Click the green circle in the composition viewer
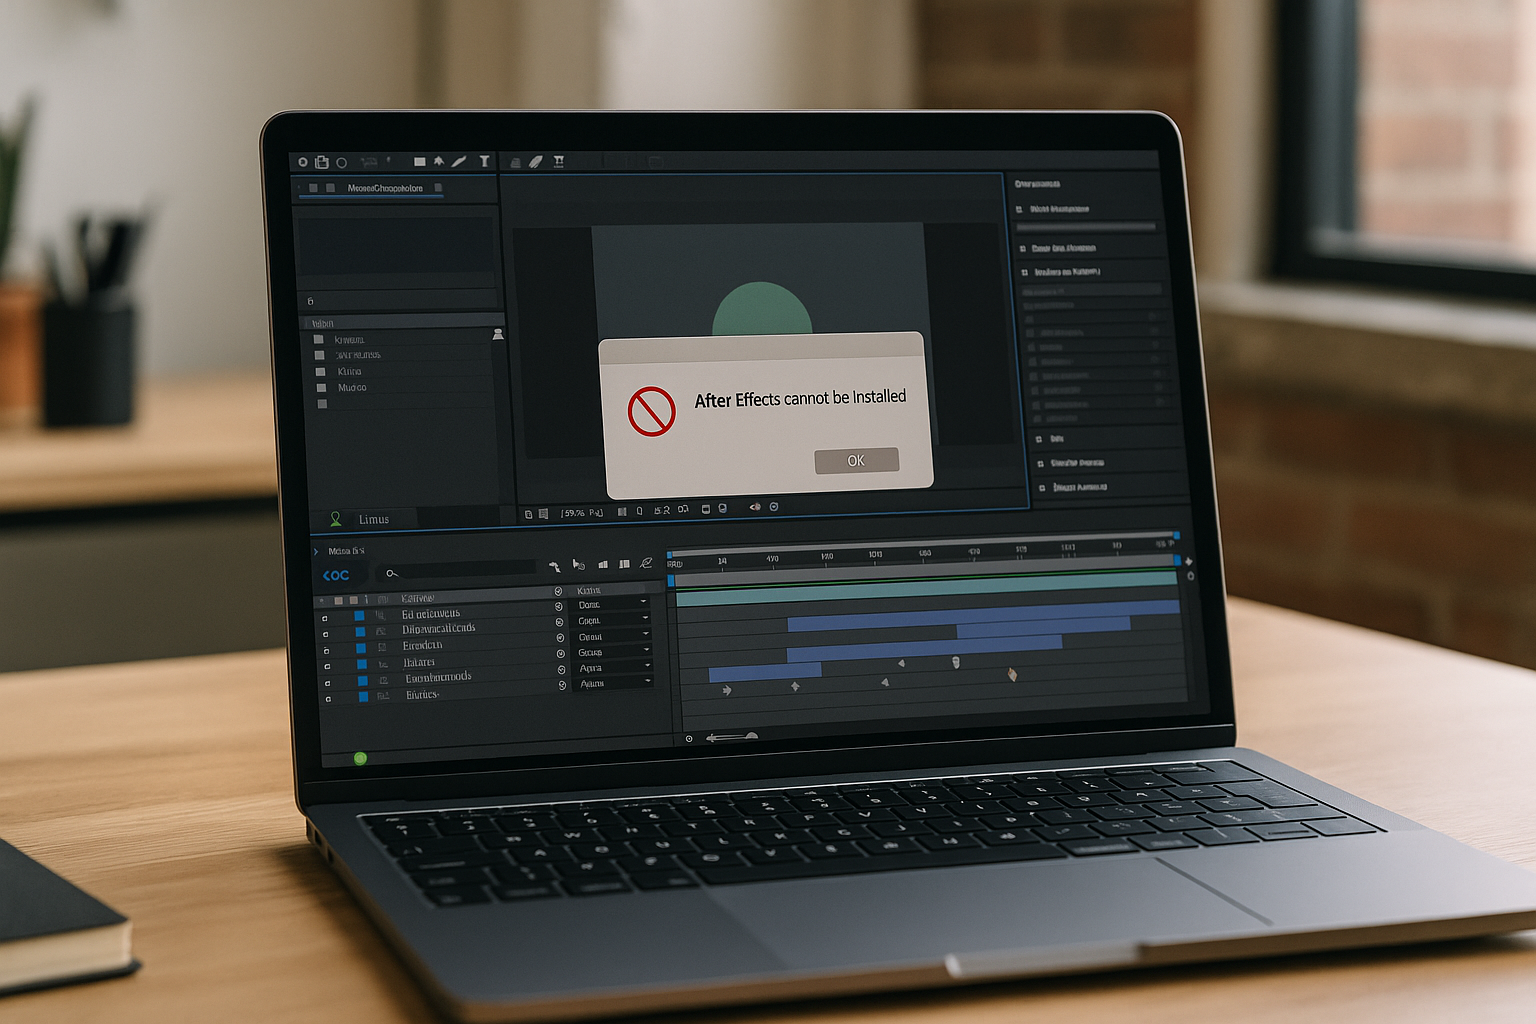 click(762, 308)
